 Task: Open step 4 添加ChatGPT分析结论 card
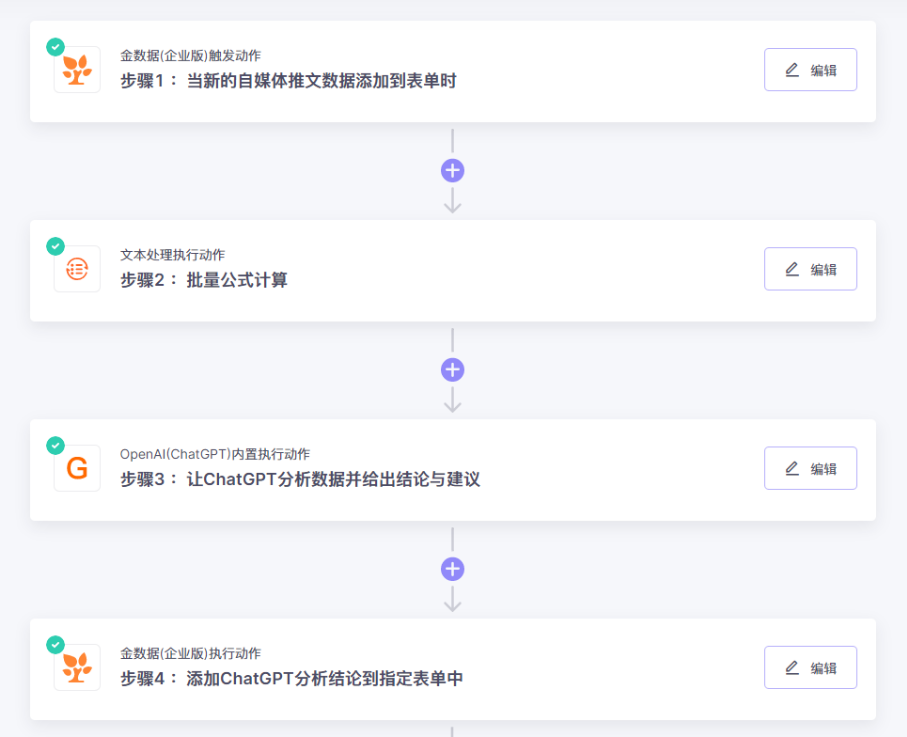292,679
